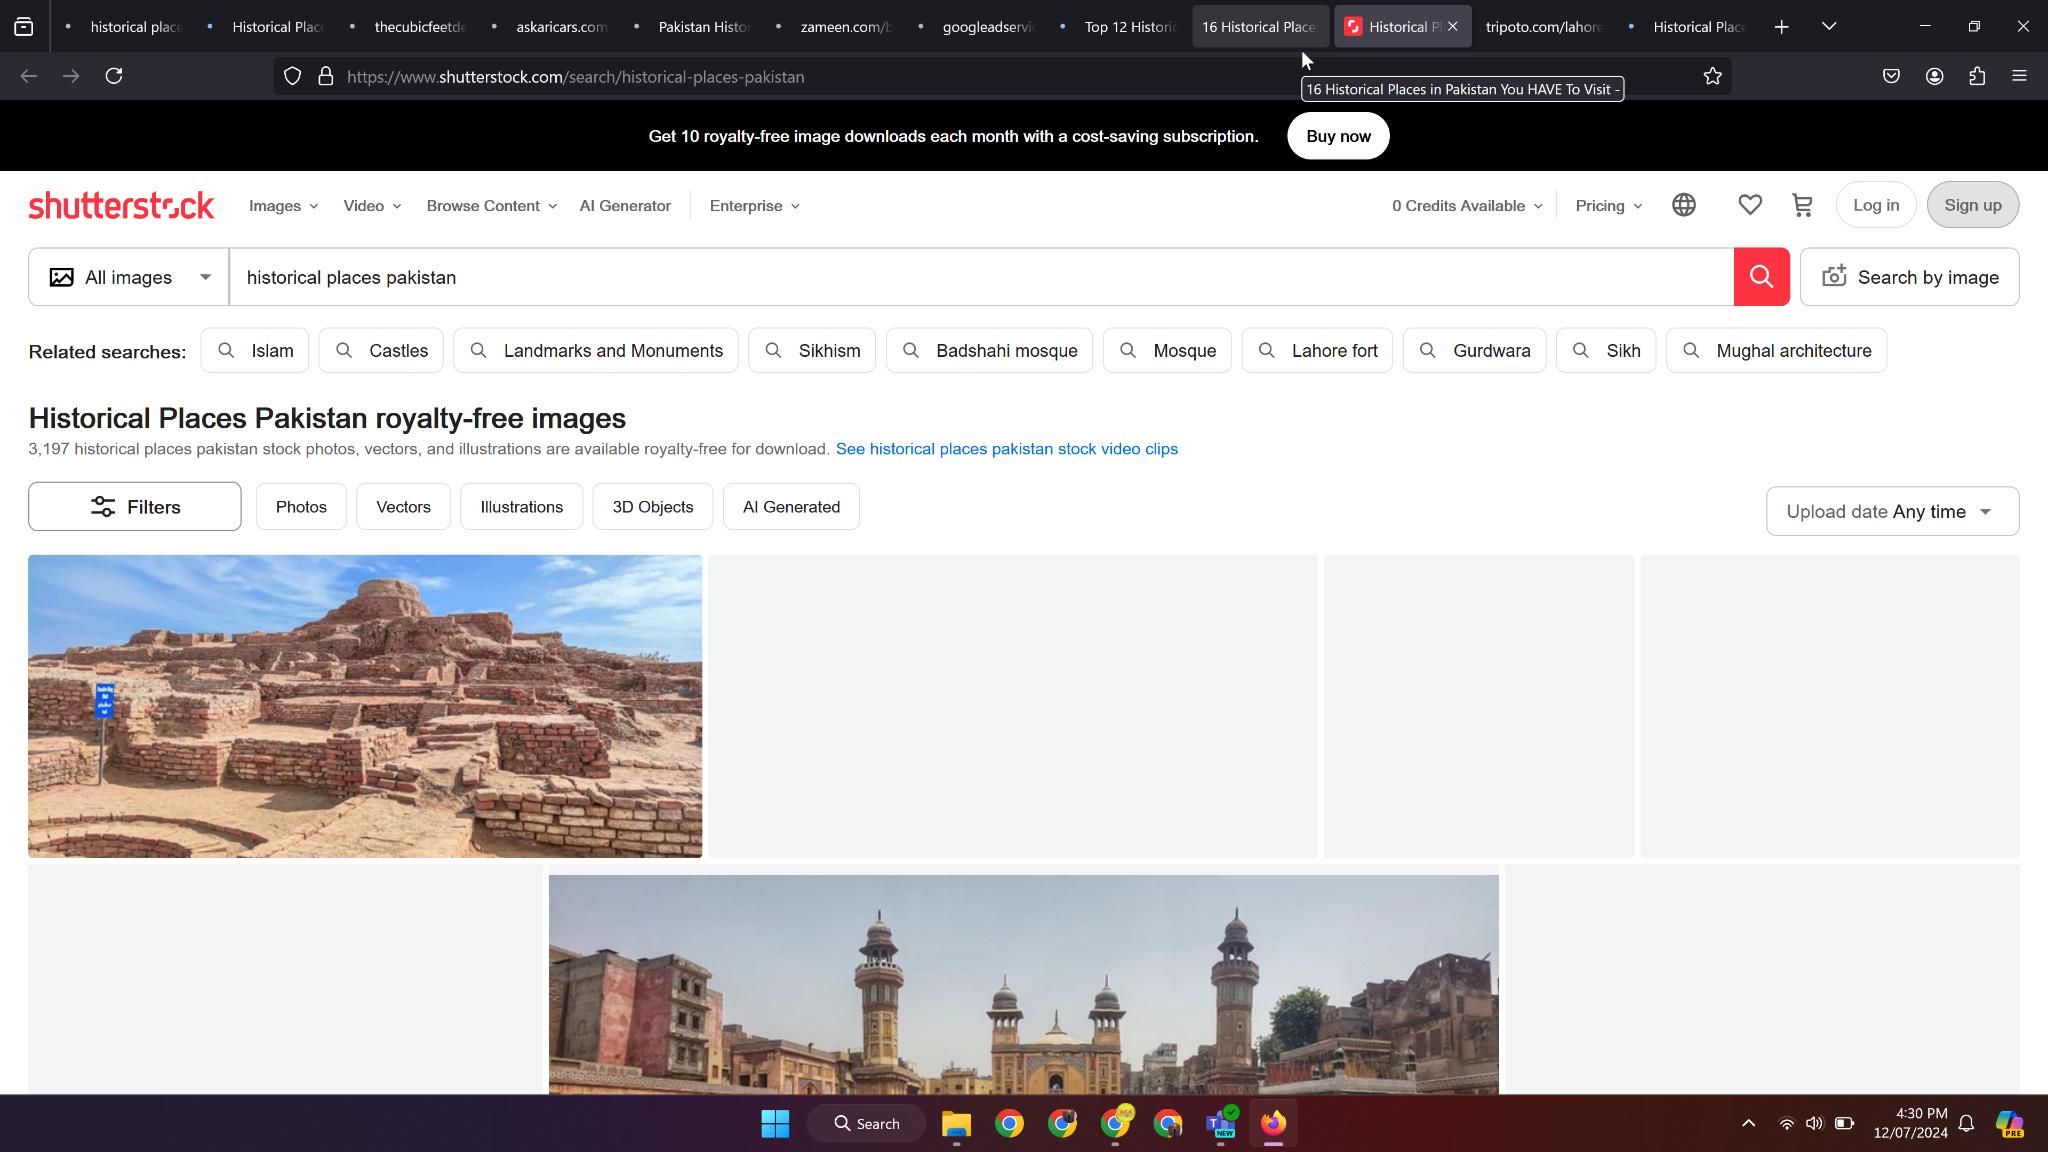
Task: Expand 0 Credits Available dropdown
Action: (x=1467, y=206)
